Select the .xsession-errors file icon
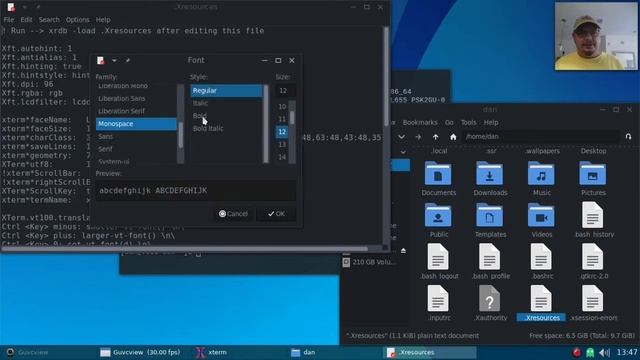This screenshot has height=360, width=640. point(593,298)
